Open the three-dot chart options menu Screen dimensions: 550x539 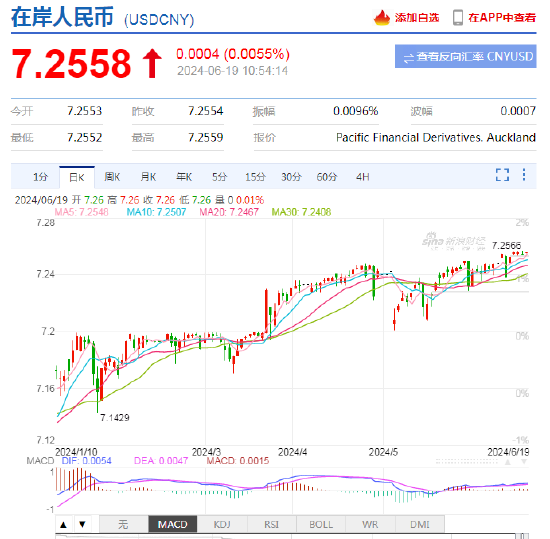point(524,175)
